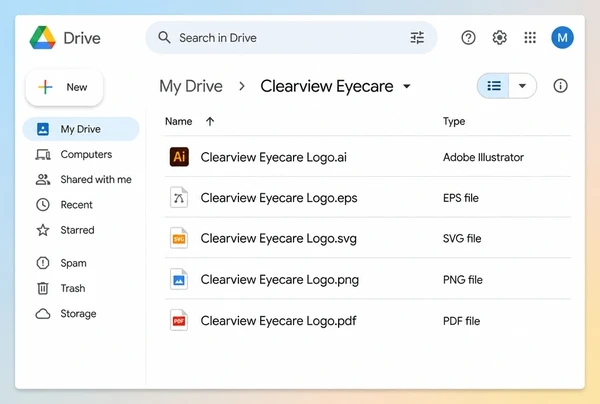
Task: Click the Drive title text
Action: (x=82, y=38)
